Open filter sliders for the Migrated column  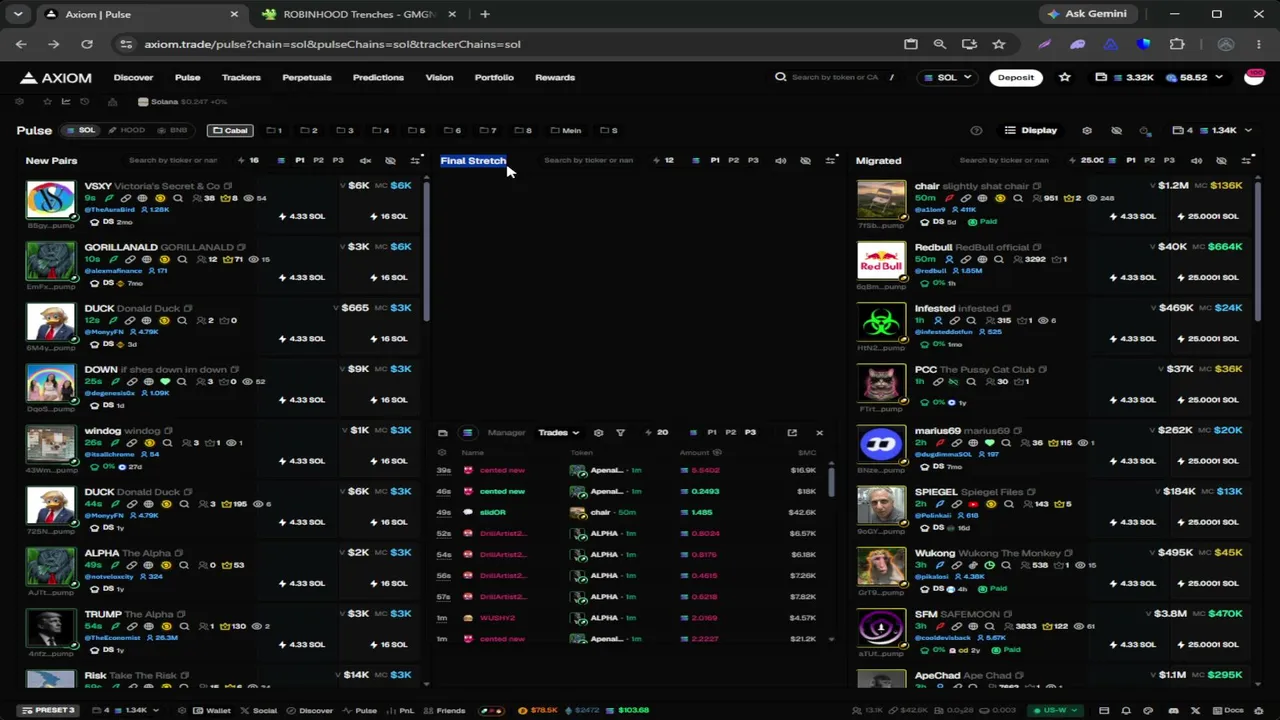[x=1247, y=160]
